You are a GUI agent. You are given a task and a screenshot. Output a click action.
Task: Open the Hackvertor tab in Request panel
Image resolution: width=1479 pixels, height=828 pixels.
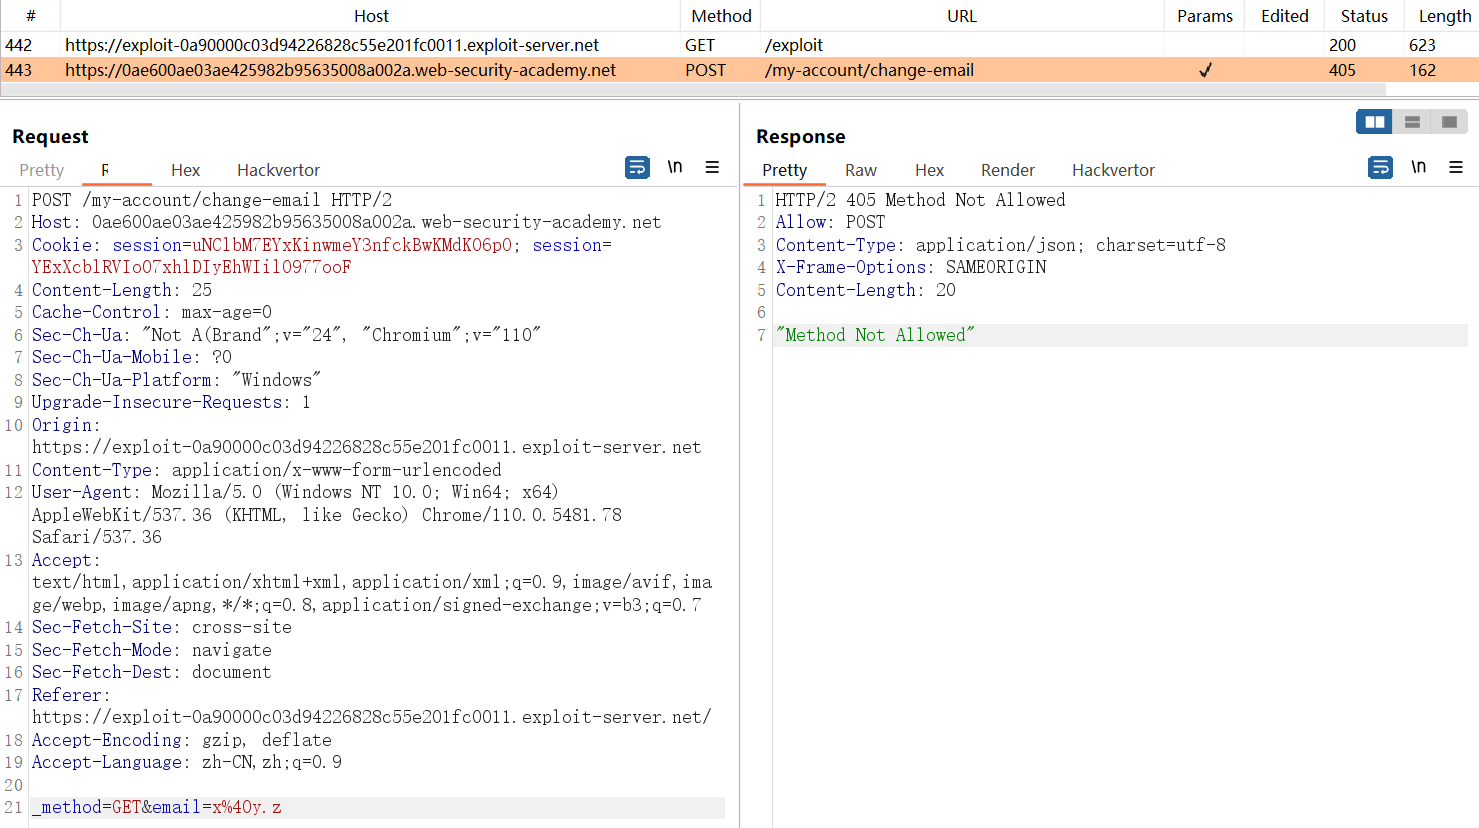[x=278, y=170]
